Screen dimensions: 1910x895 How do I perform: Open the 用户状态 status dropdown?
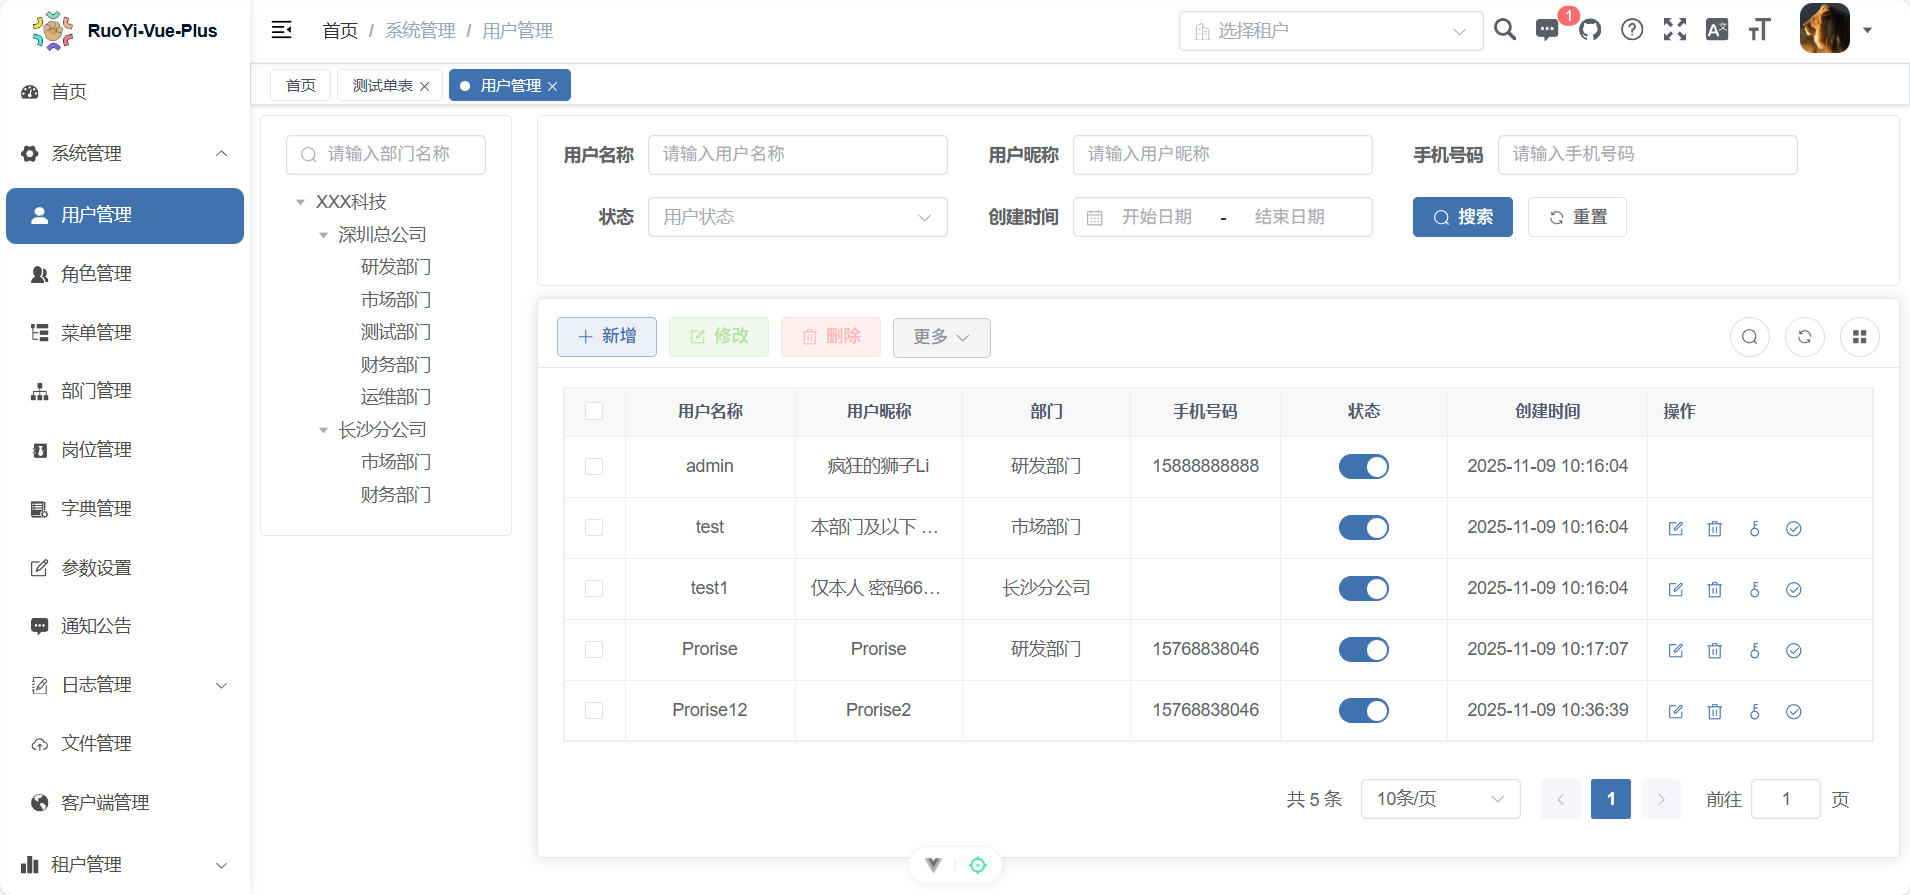click(x=797, y=217)
